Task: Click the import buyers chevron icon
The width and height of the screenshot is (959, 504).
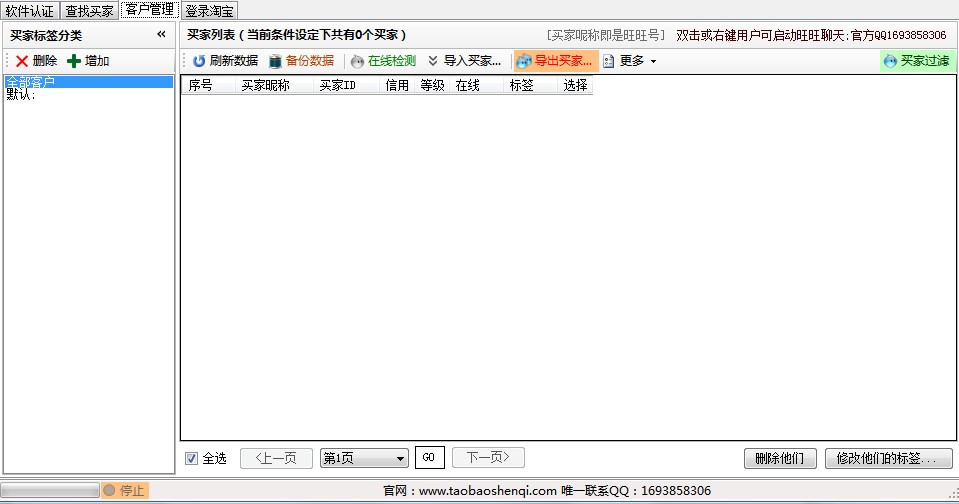Action: click(433, 61)
